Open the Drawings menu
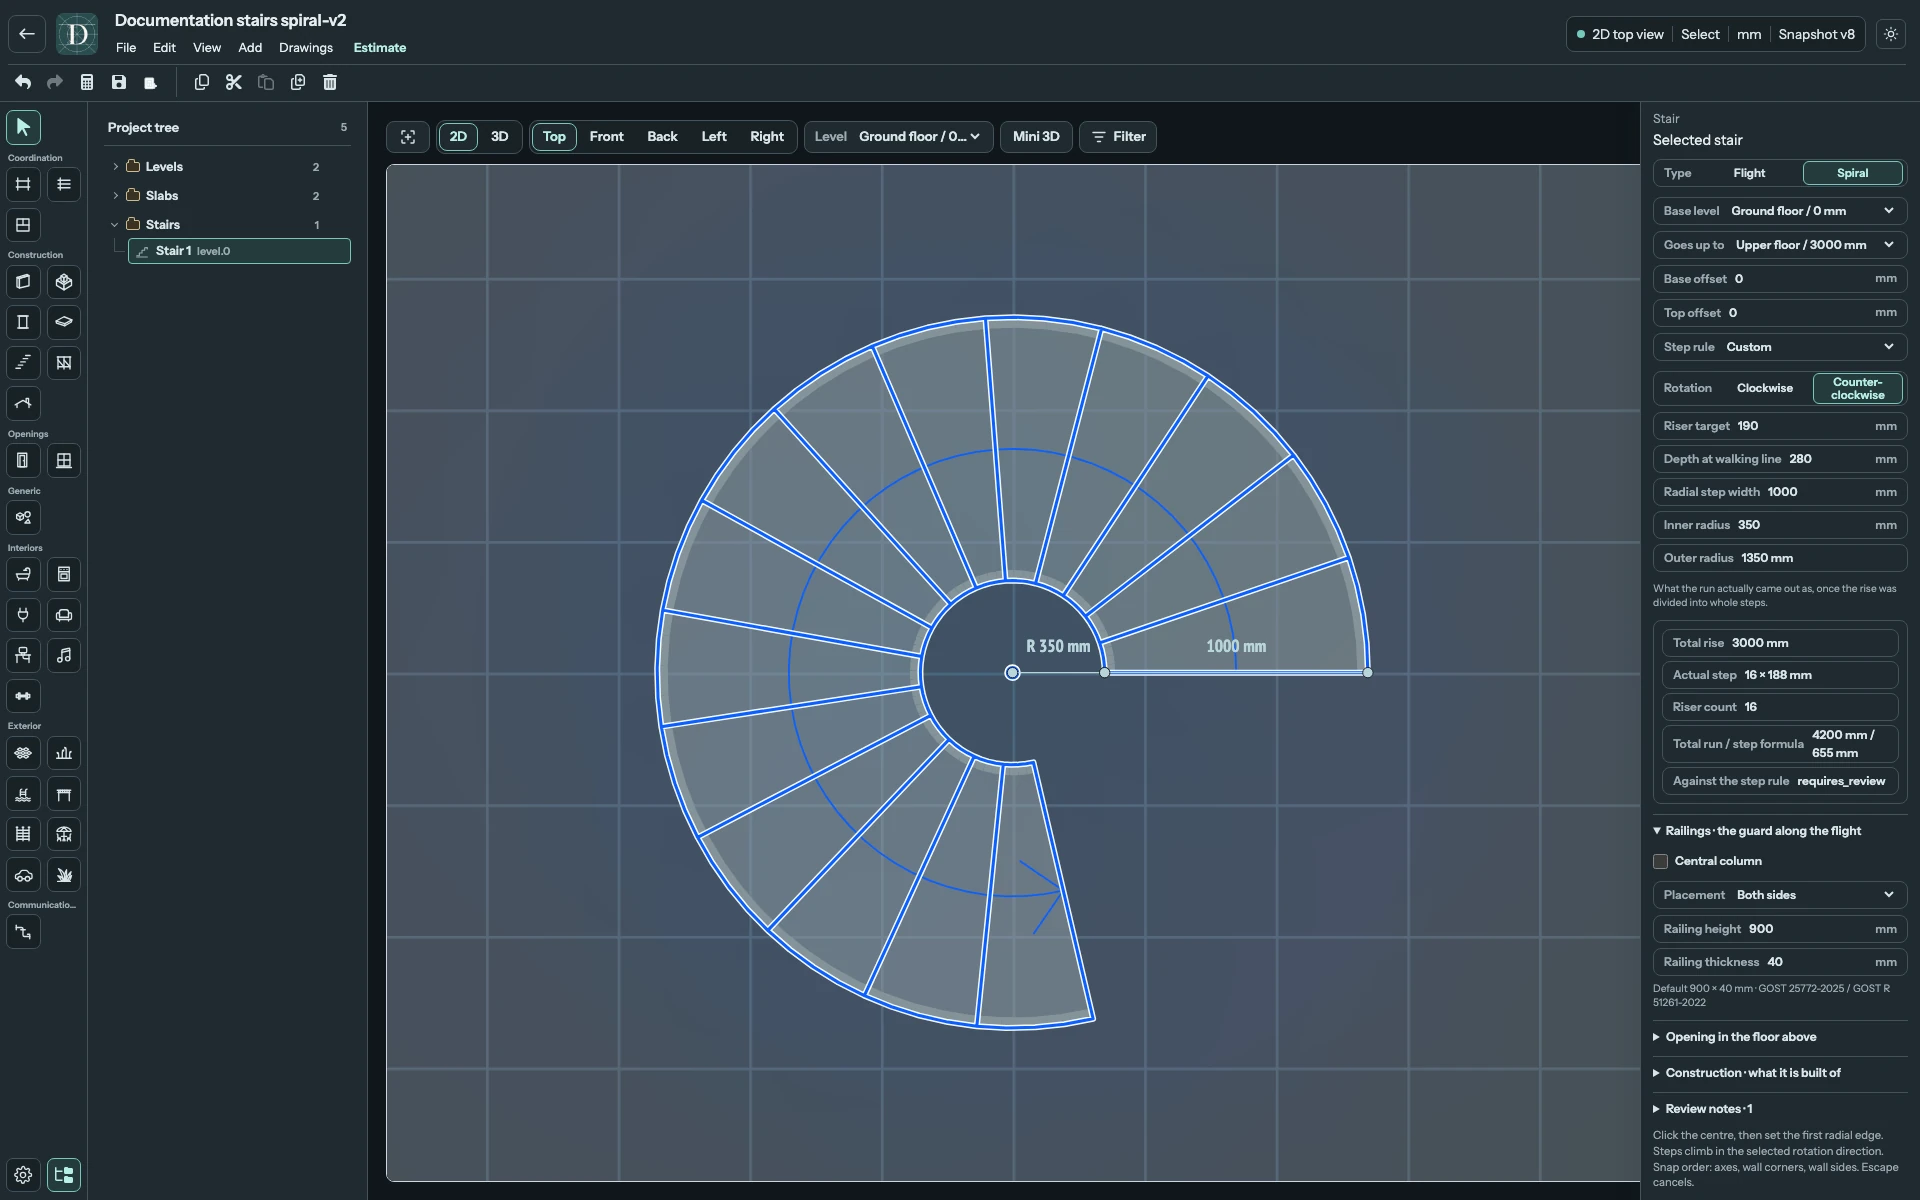Screen dimensions: 1920x1200 pos(306,48)
